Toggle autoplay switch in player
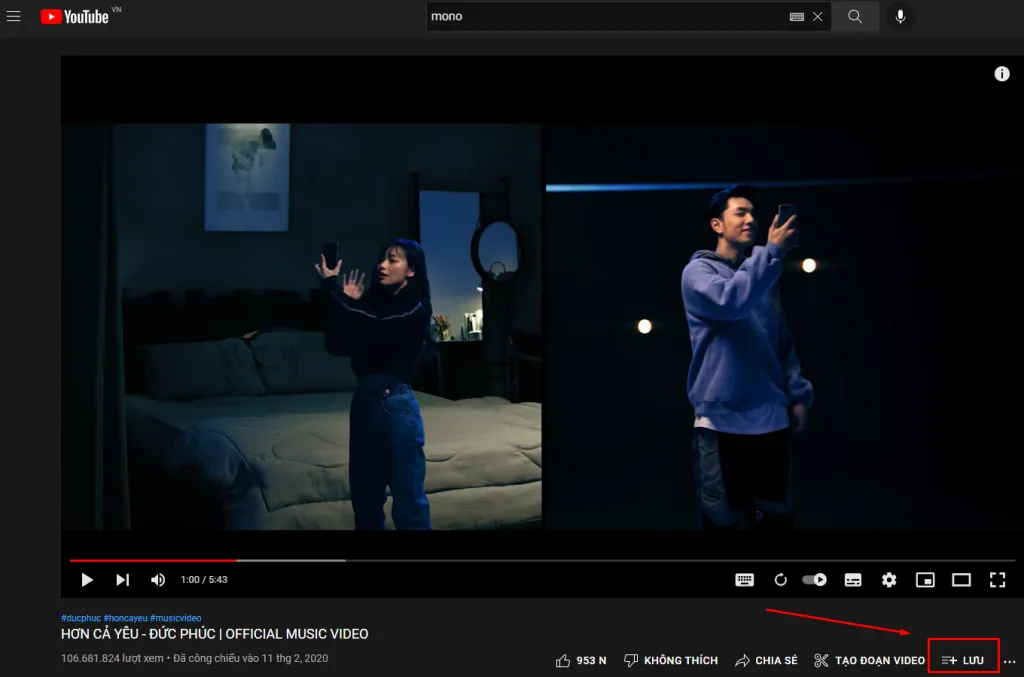 pos(815,580)
